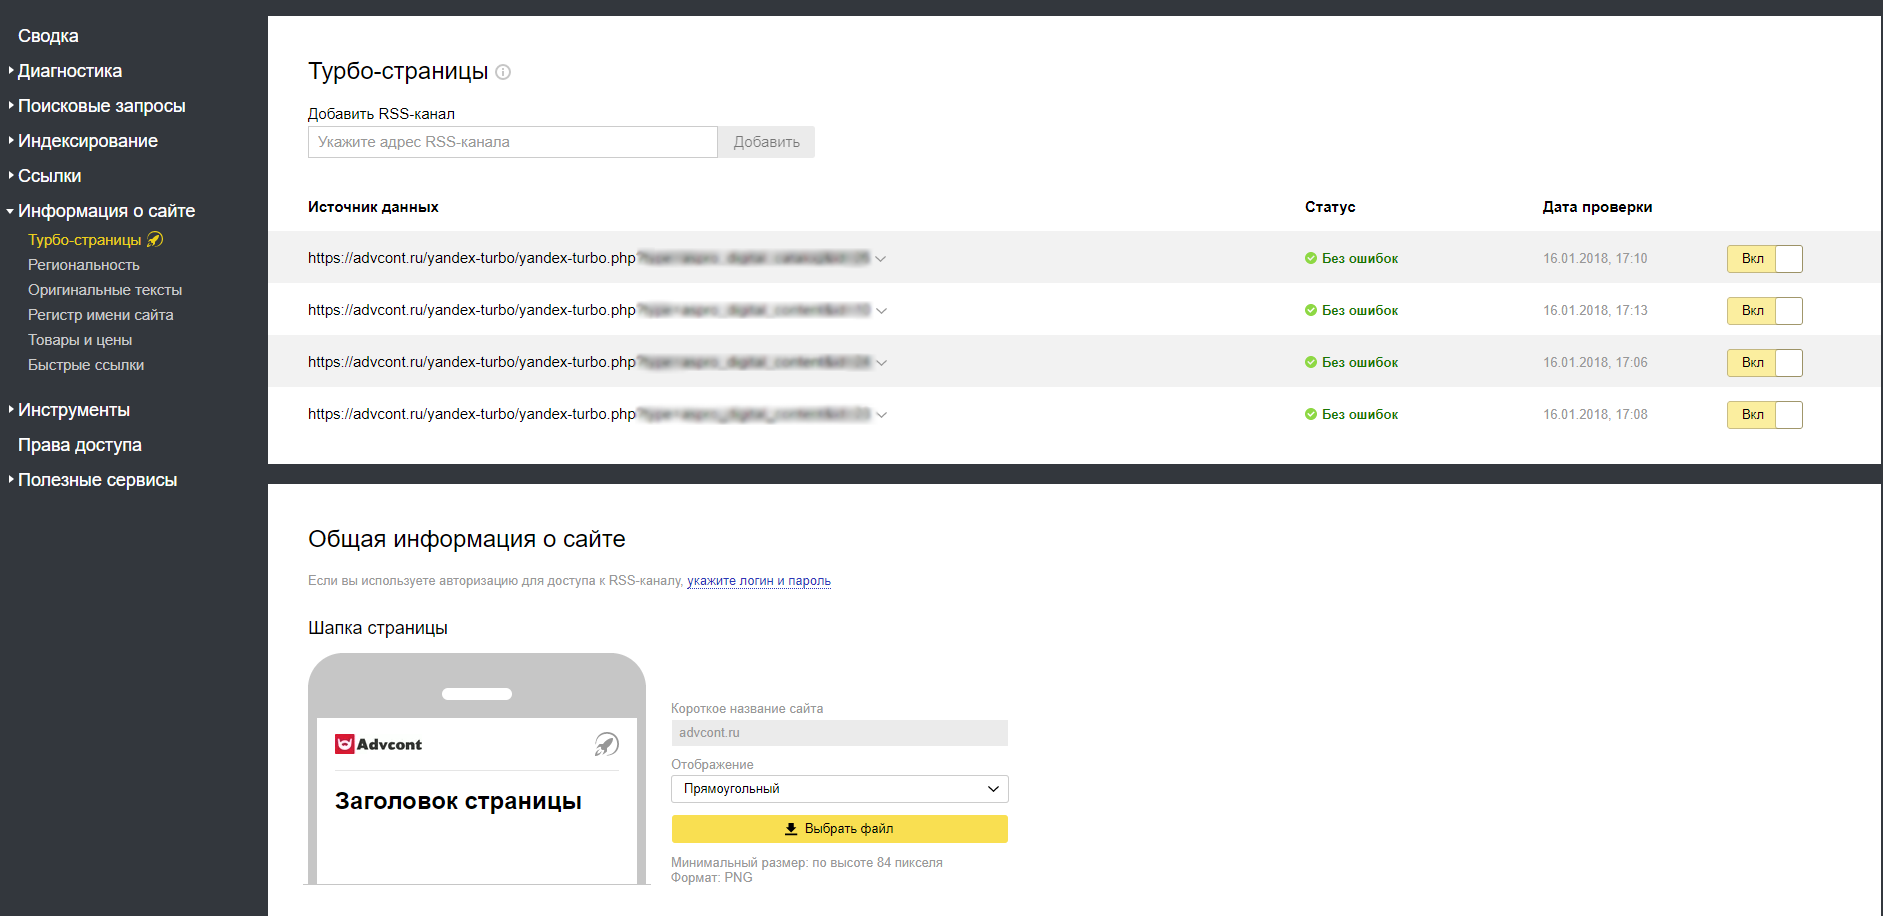Click green status check icon in first row
Image resolution: width=1883 pixels, height=916 pixels.
(x=1310, y=258)
